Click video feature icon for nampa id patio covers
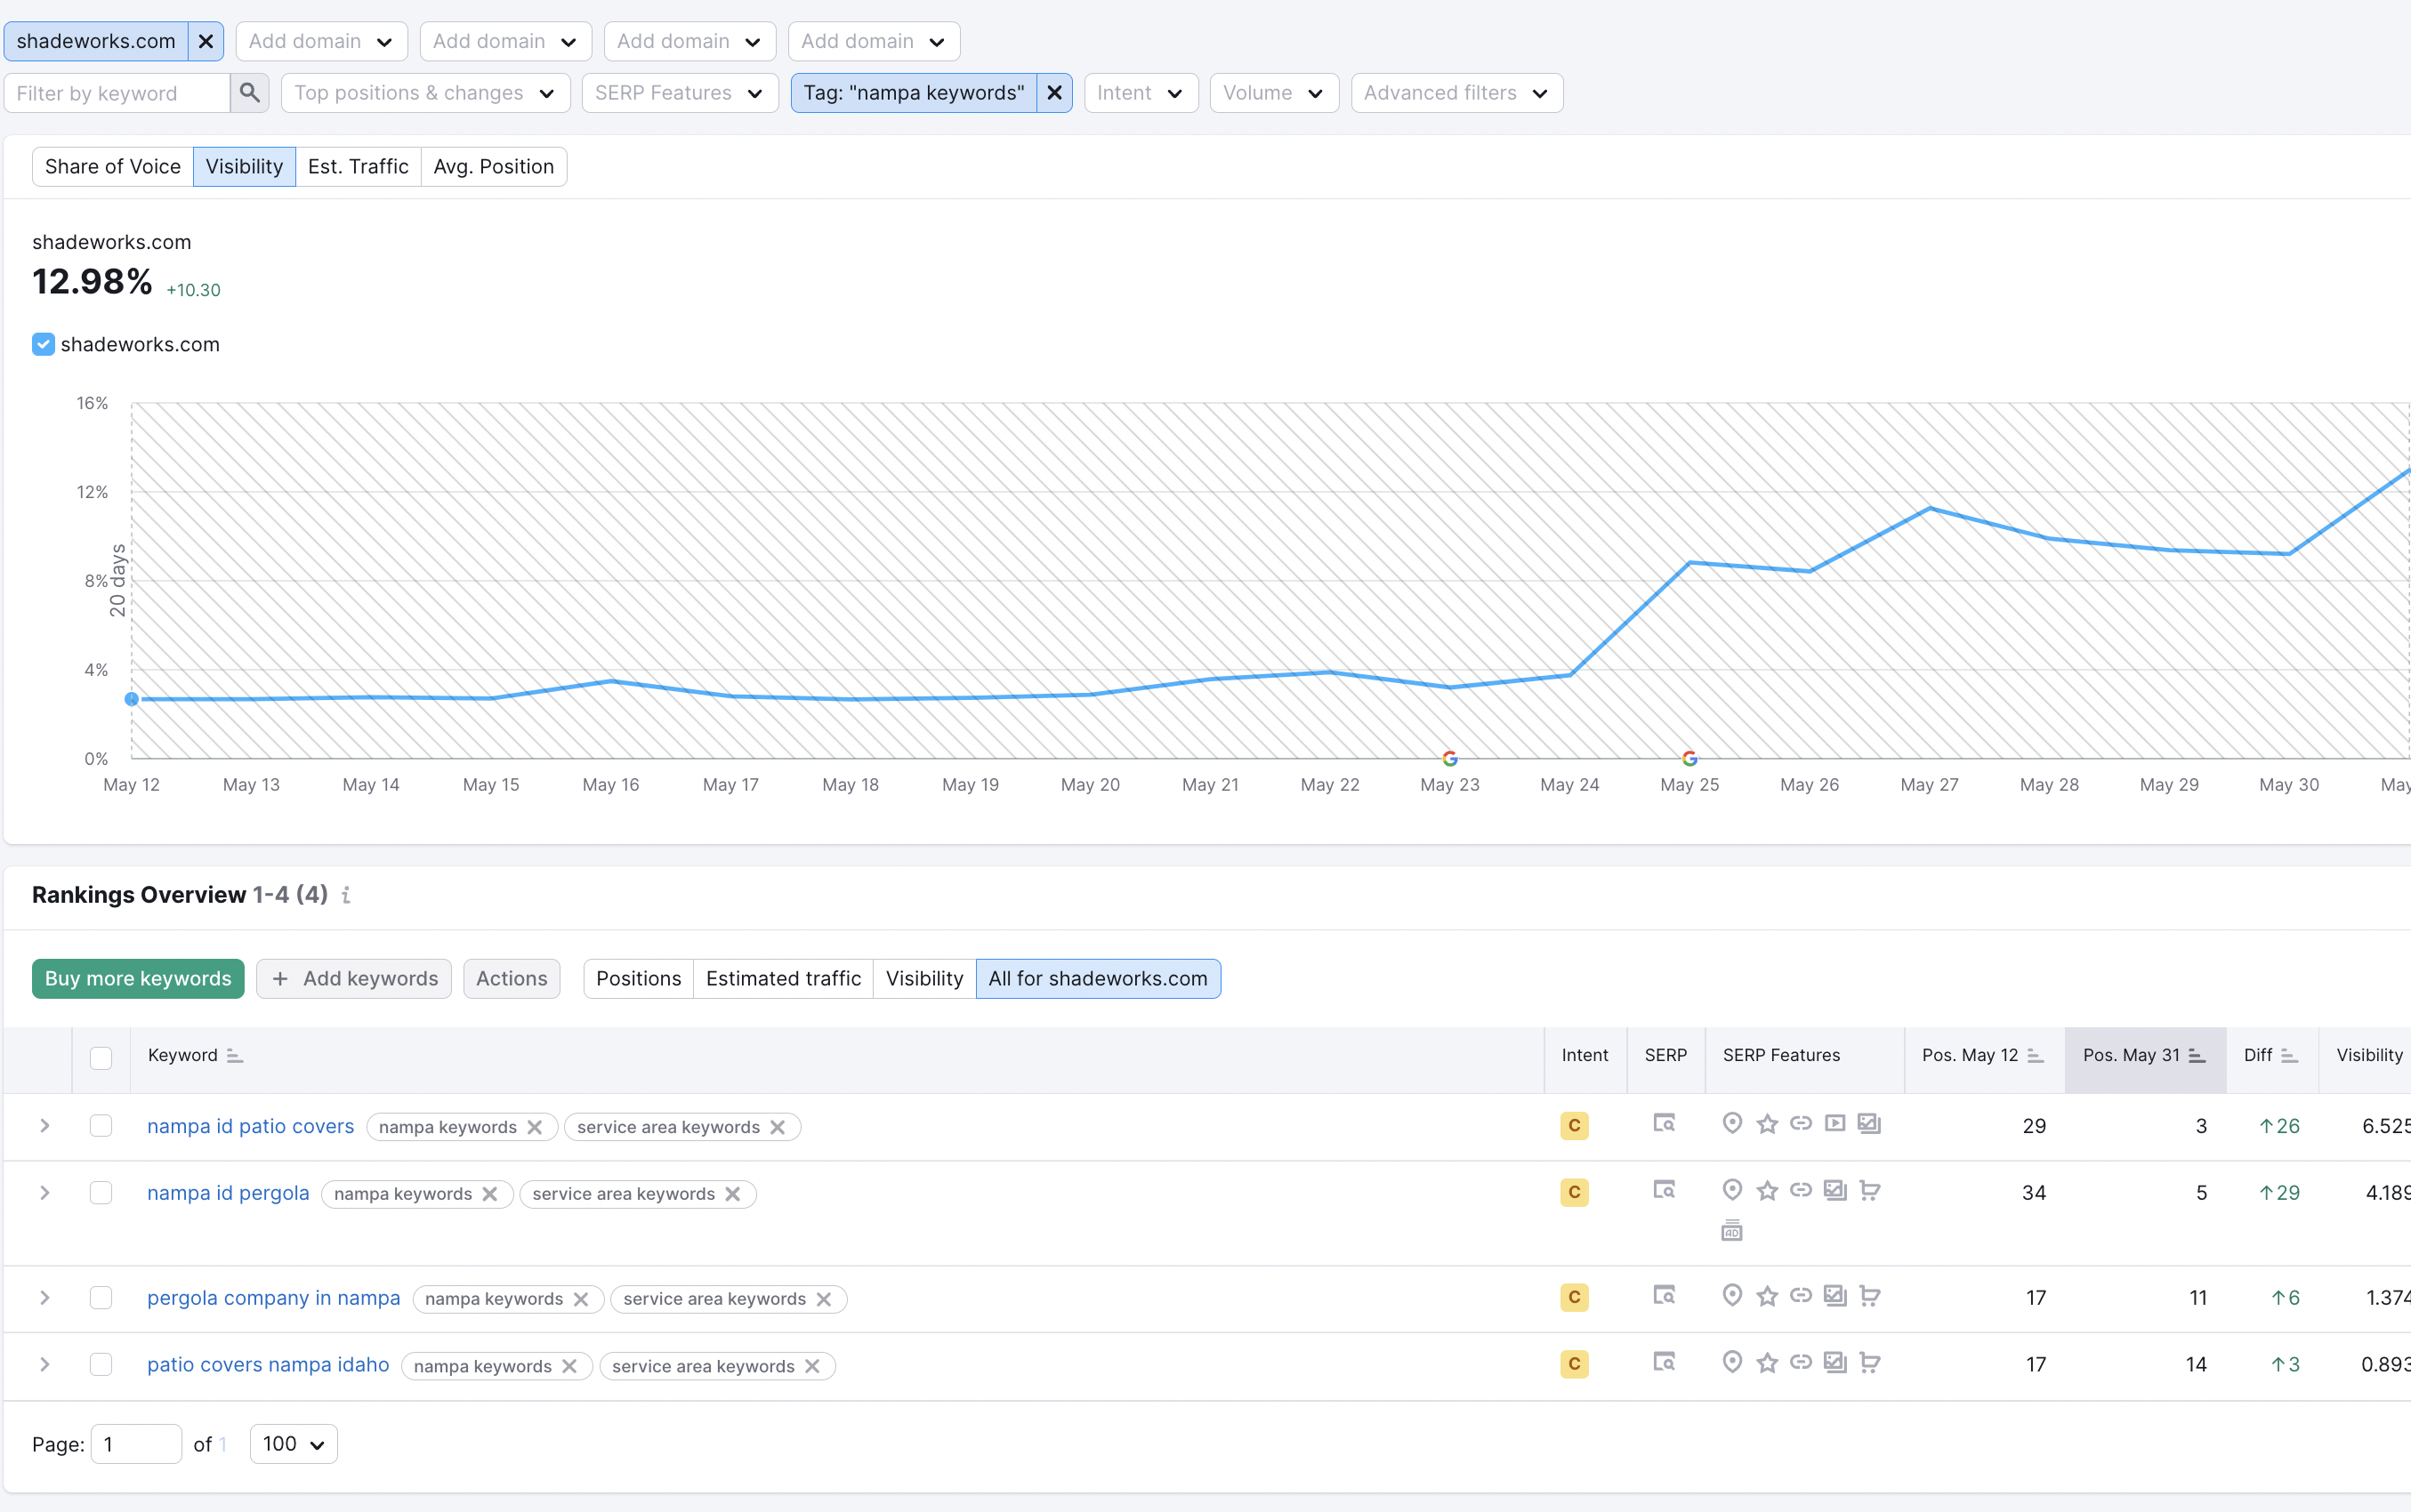 pyautogui.click(x=1835, y=1124)
